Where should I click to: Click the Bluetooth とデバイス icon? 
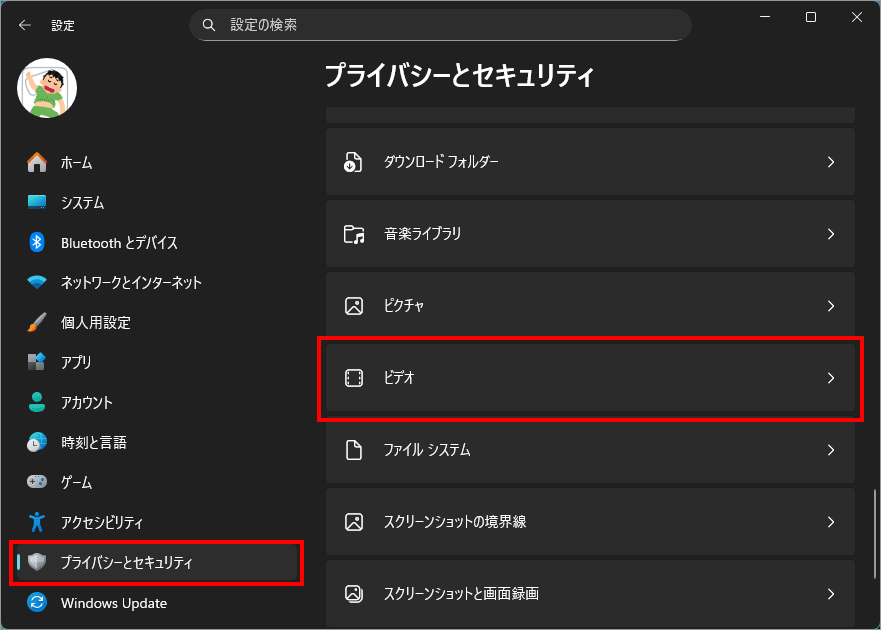tap(37, 242)
